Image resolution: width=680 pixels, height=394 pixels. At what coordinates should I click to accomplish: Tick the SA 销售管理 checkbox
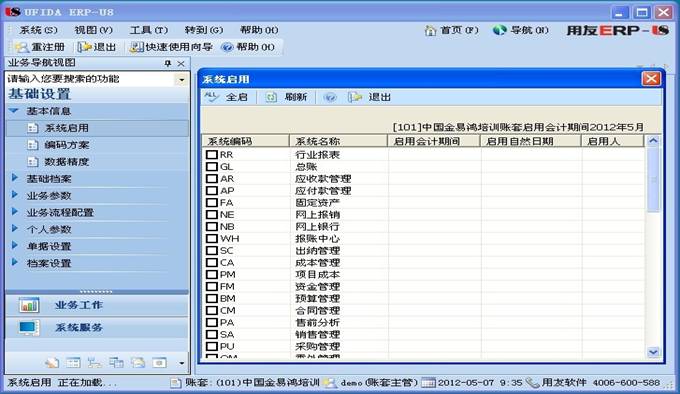point(212,334)
